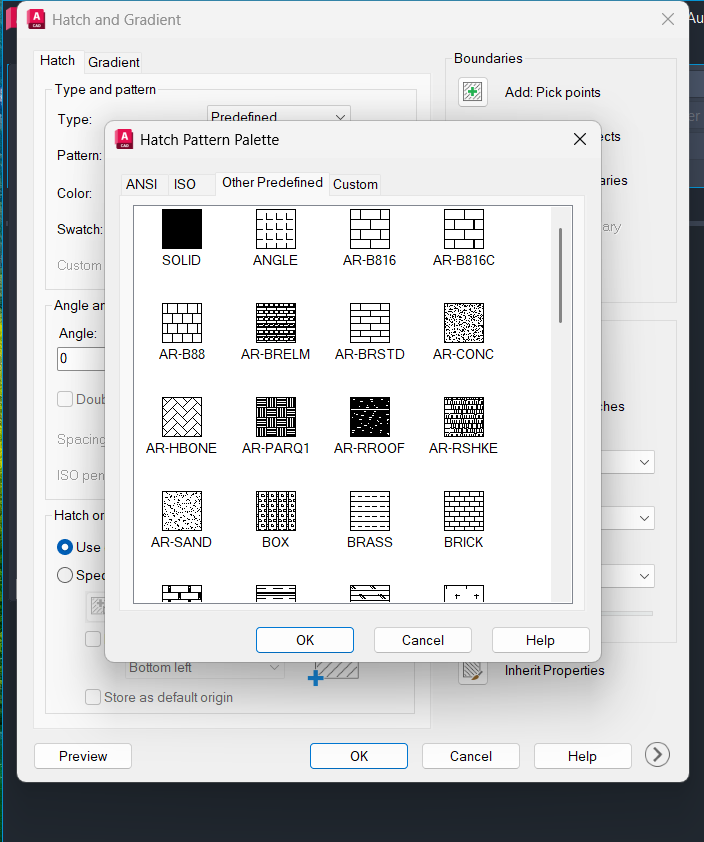704x842 pixels.
Task: Click OK in Hatch Pattern Palette
Action: [x=305, y=640]
